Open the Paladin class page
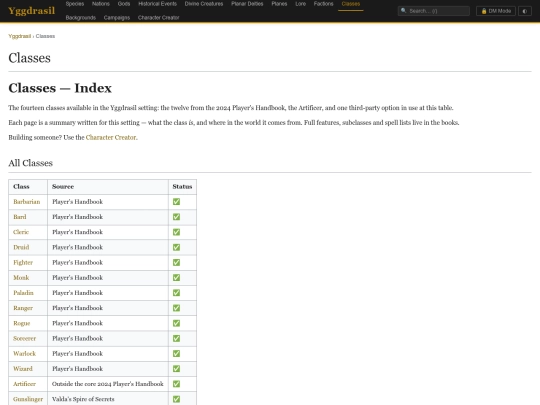 click(x=23, y=293)
